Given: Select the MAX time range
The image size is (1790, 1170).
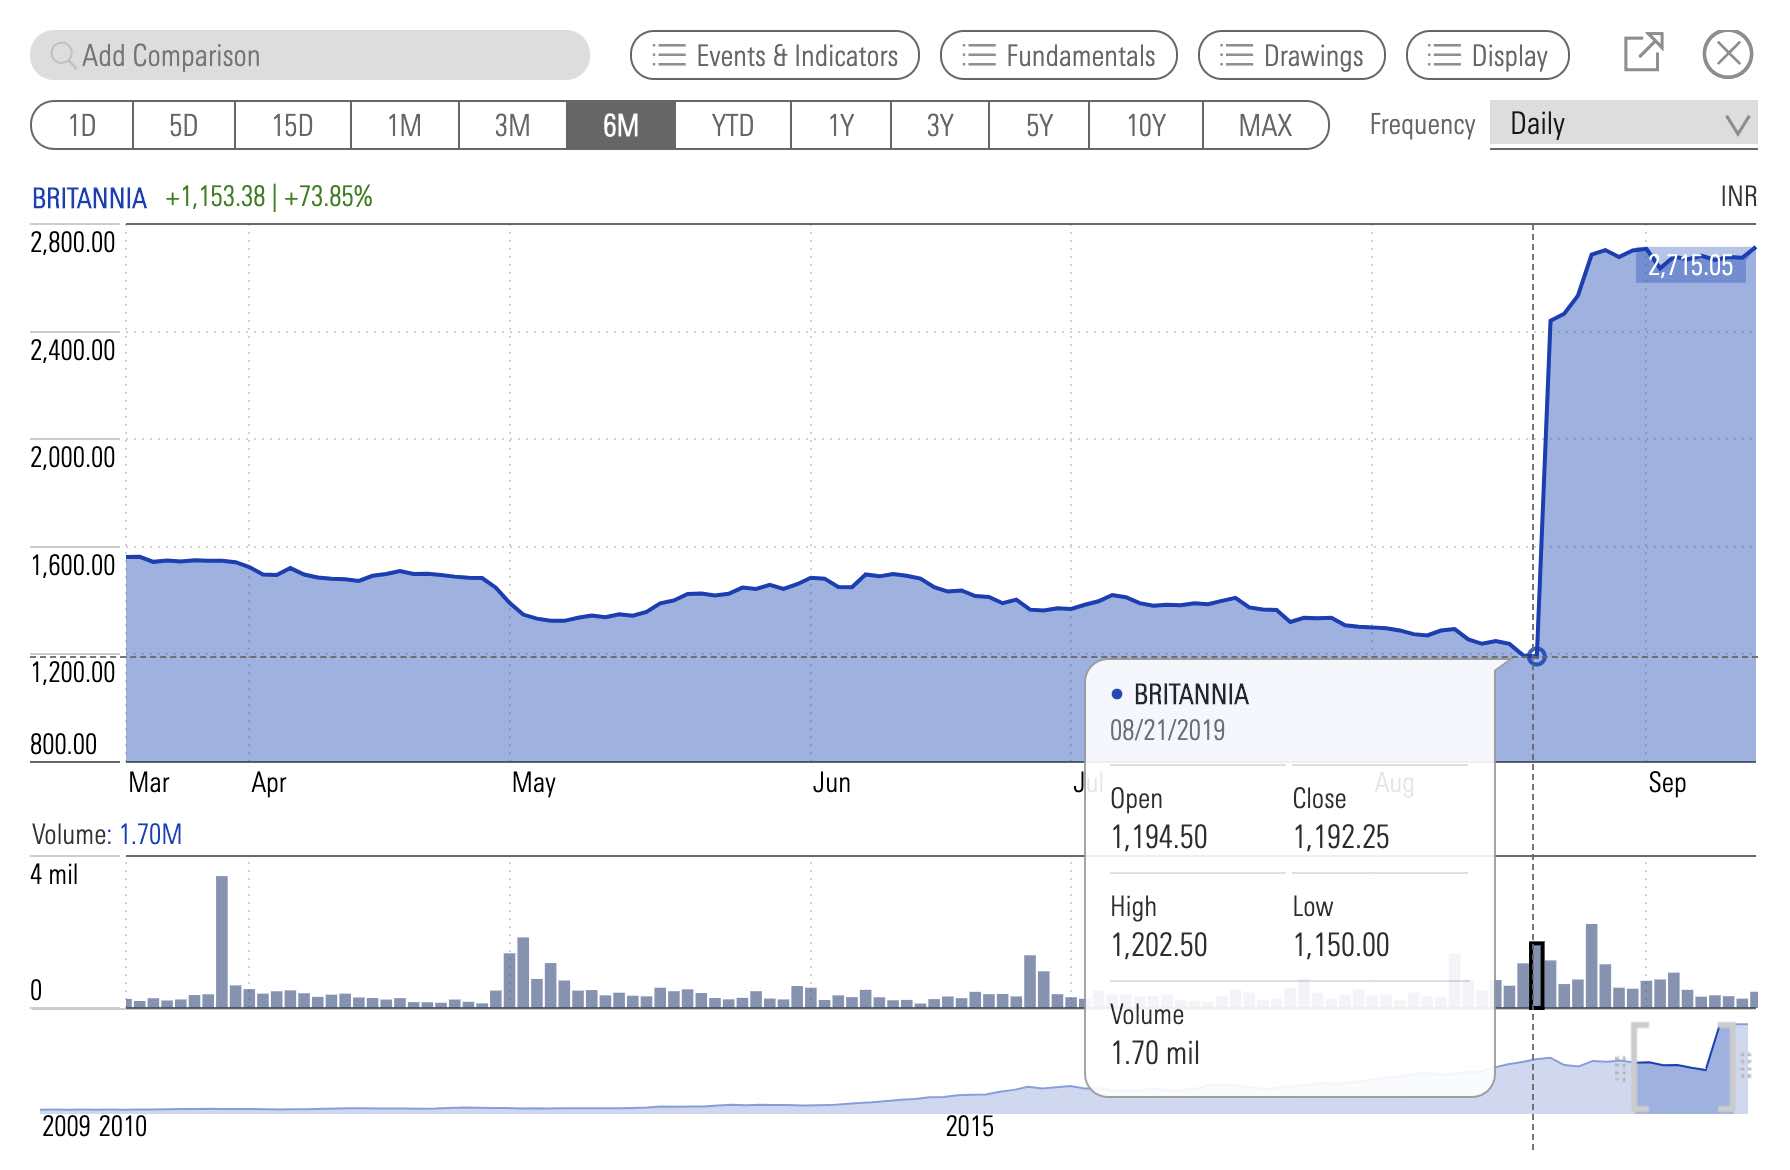Looking at the screenshot, I should [x=1266, y=125].
